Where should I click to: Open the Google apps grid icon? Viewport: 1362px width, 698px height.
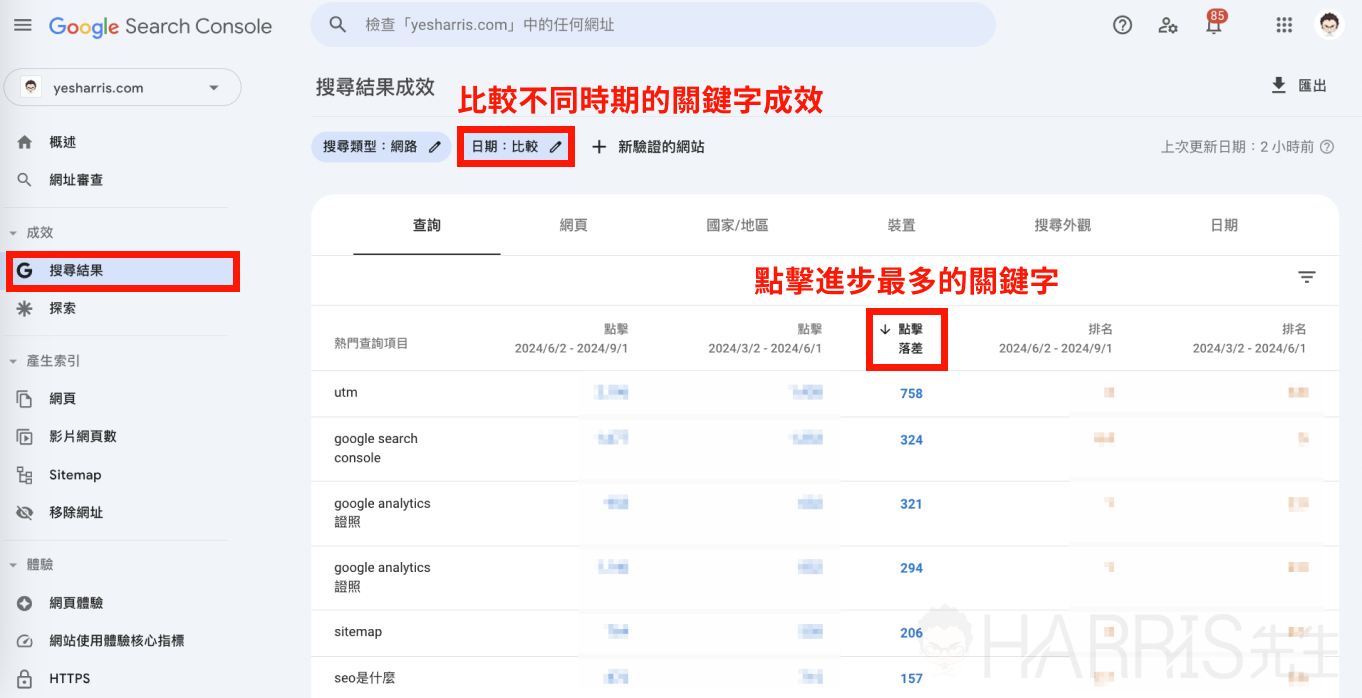tap(1284, 25)
